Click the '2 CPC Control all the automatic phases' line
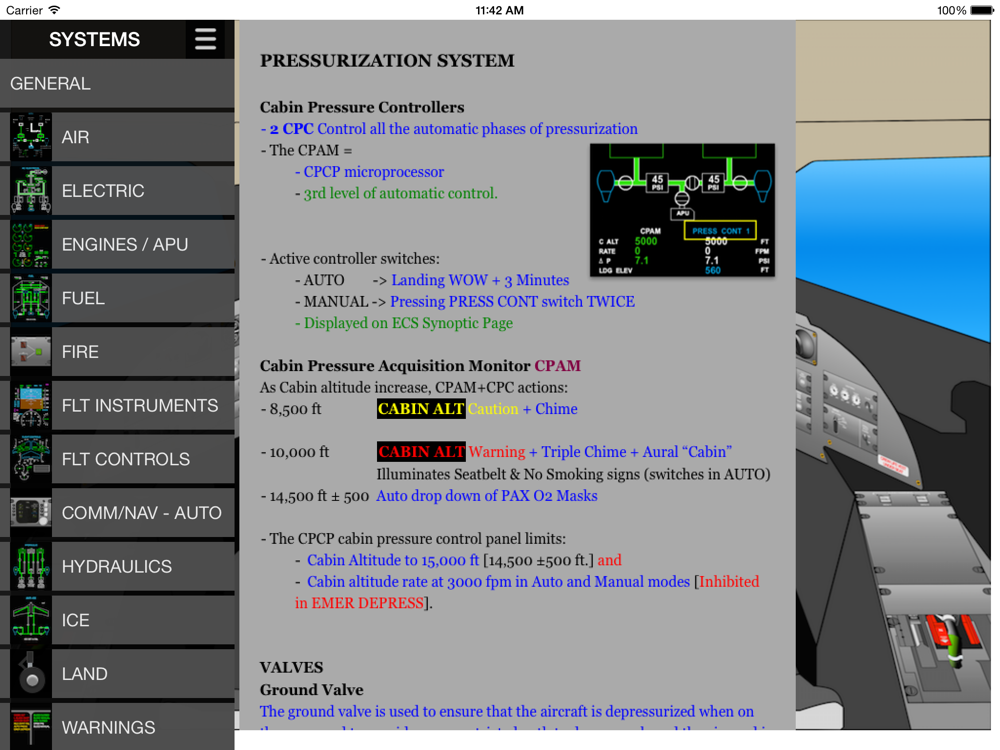1000x750 pixels. tap(449, 129)
